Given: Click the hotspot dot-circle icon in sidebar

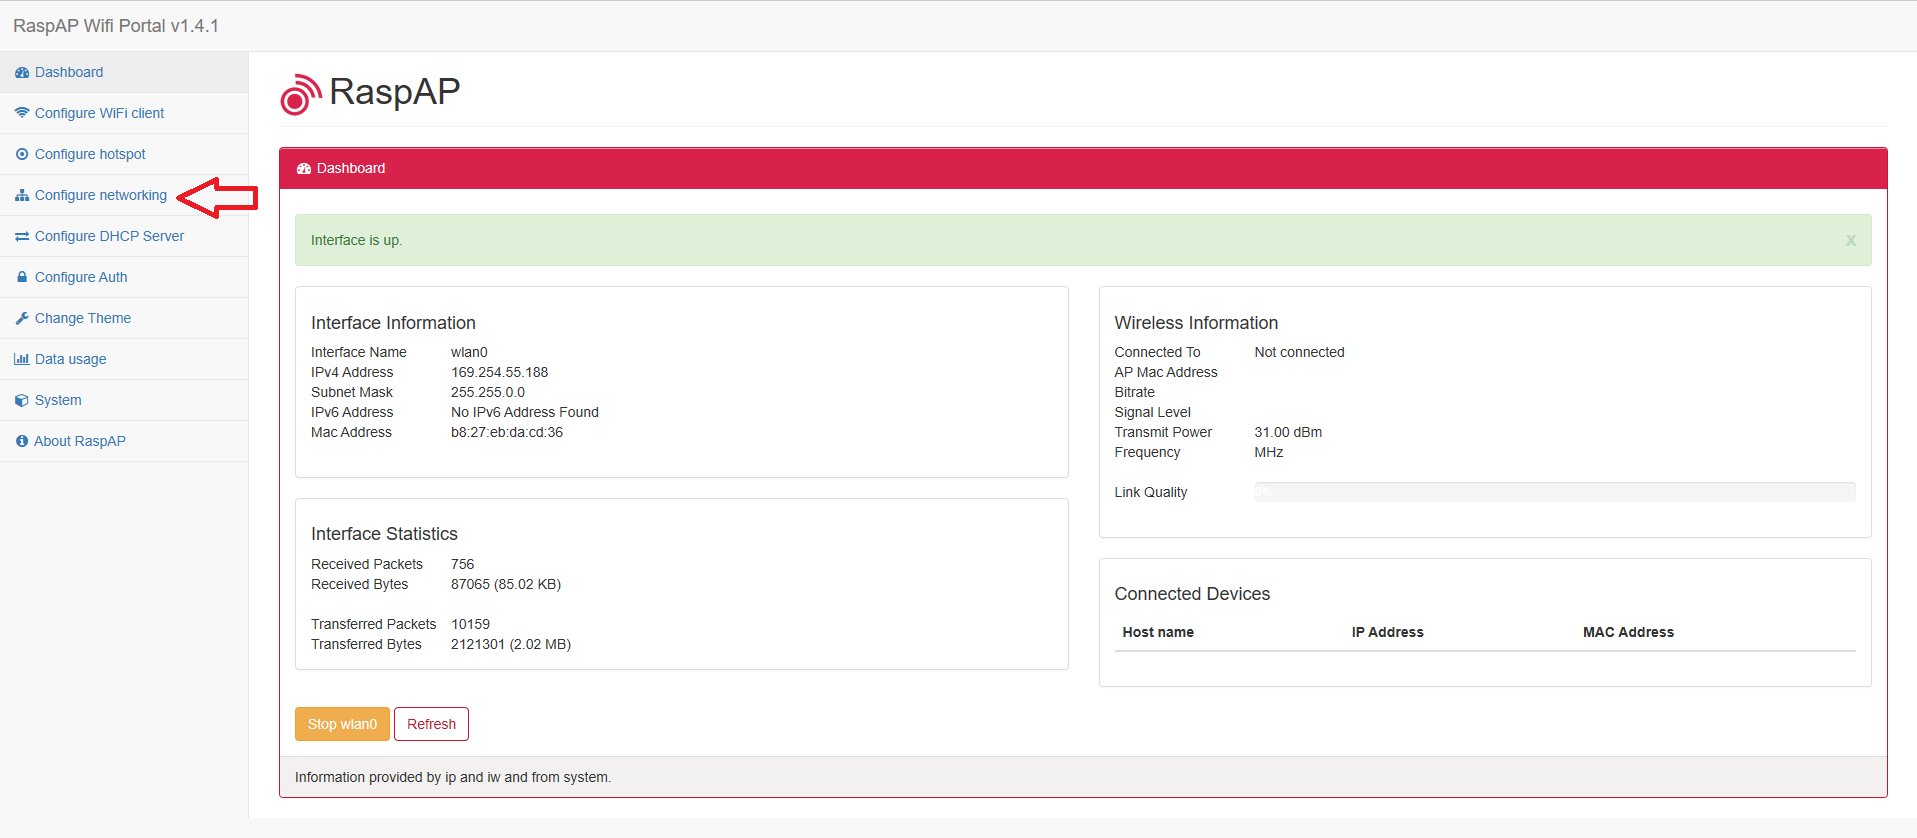Looking at the screenshot, I should (x=22, y=154).
